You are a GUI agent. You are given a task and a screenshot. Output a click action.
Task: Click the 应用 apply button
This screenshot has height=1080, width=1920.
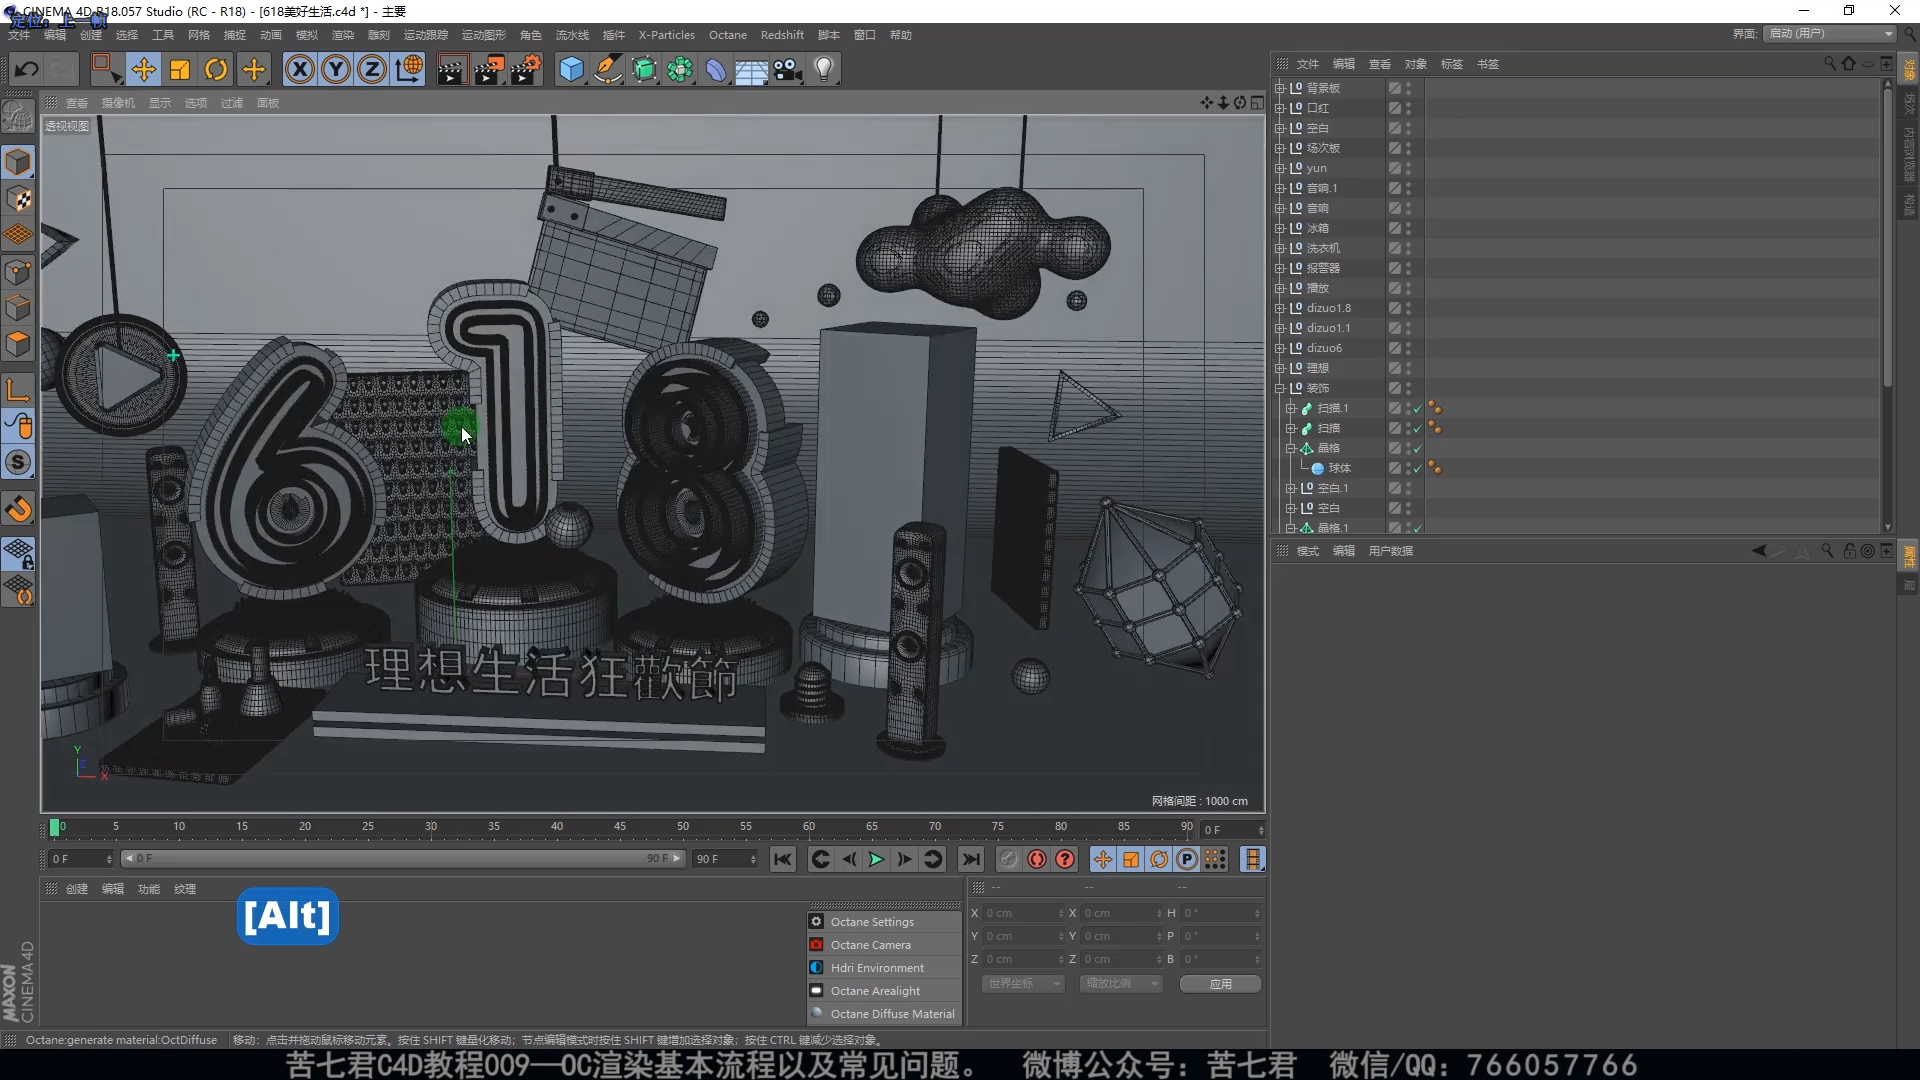click(x=1220, y=984)
